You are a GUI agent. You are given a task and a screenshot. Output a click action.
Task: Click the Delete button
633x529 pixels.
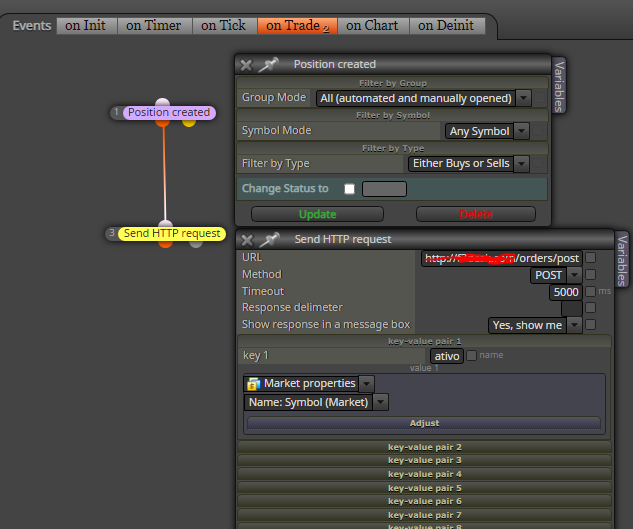click(476, 214)
